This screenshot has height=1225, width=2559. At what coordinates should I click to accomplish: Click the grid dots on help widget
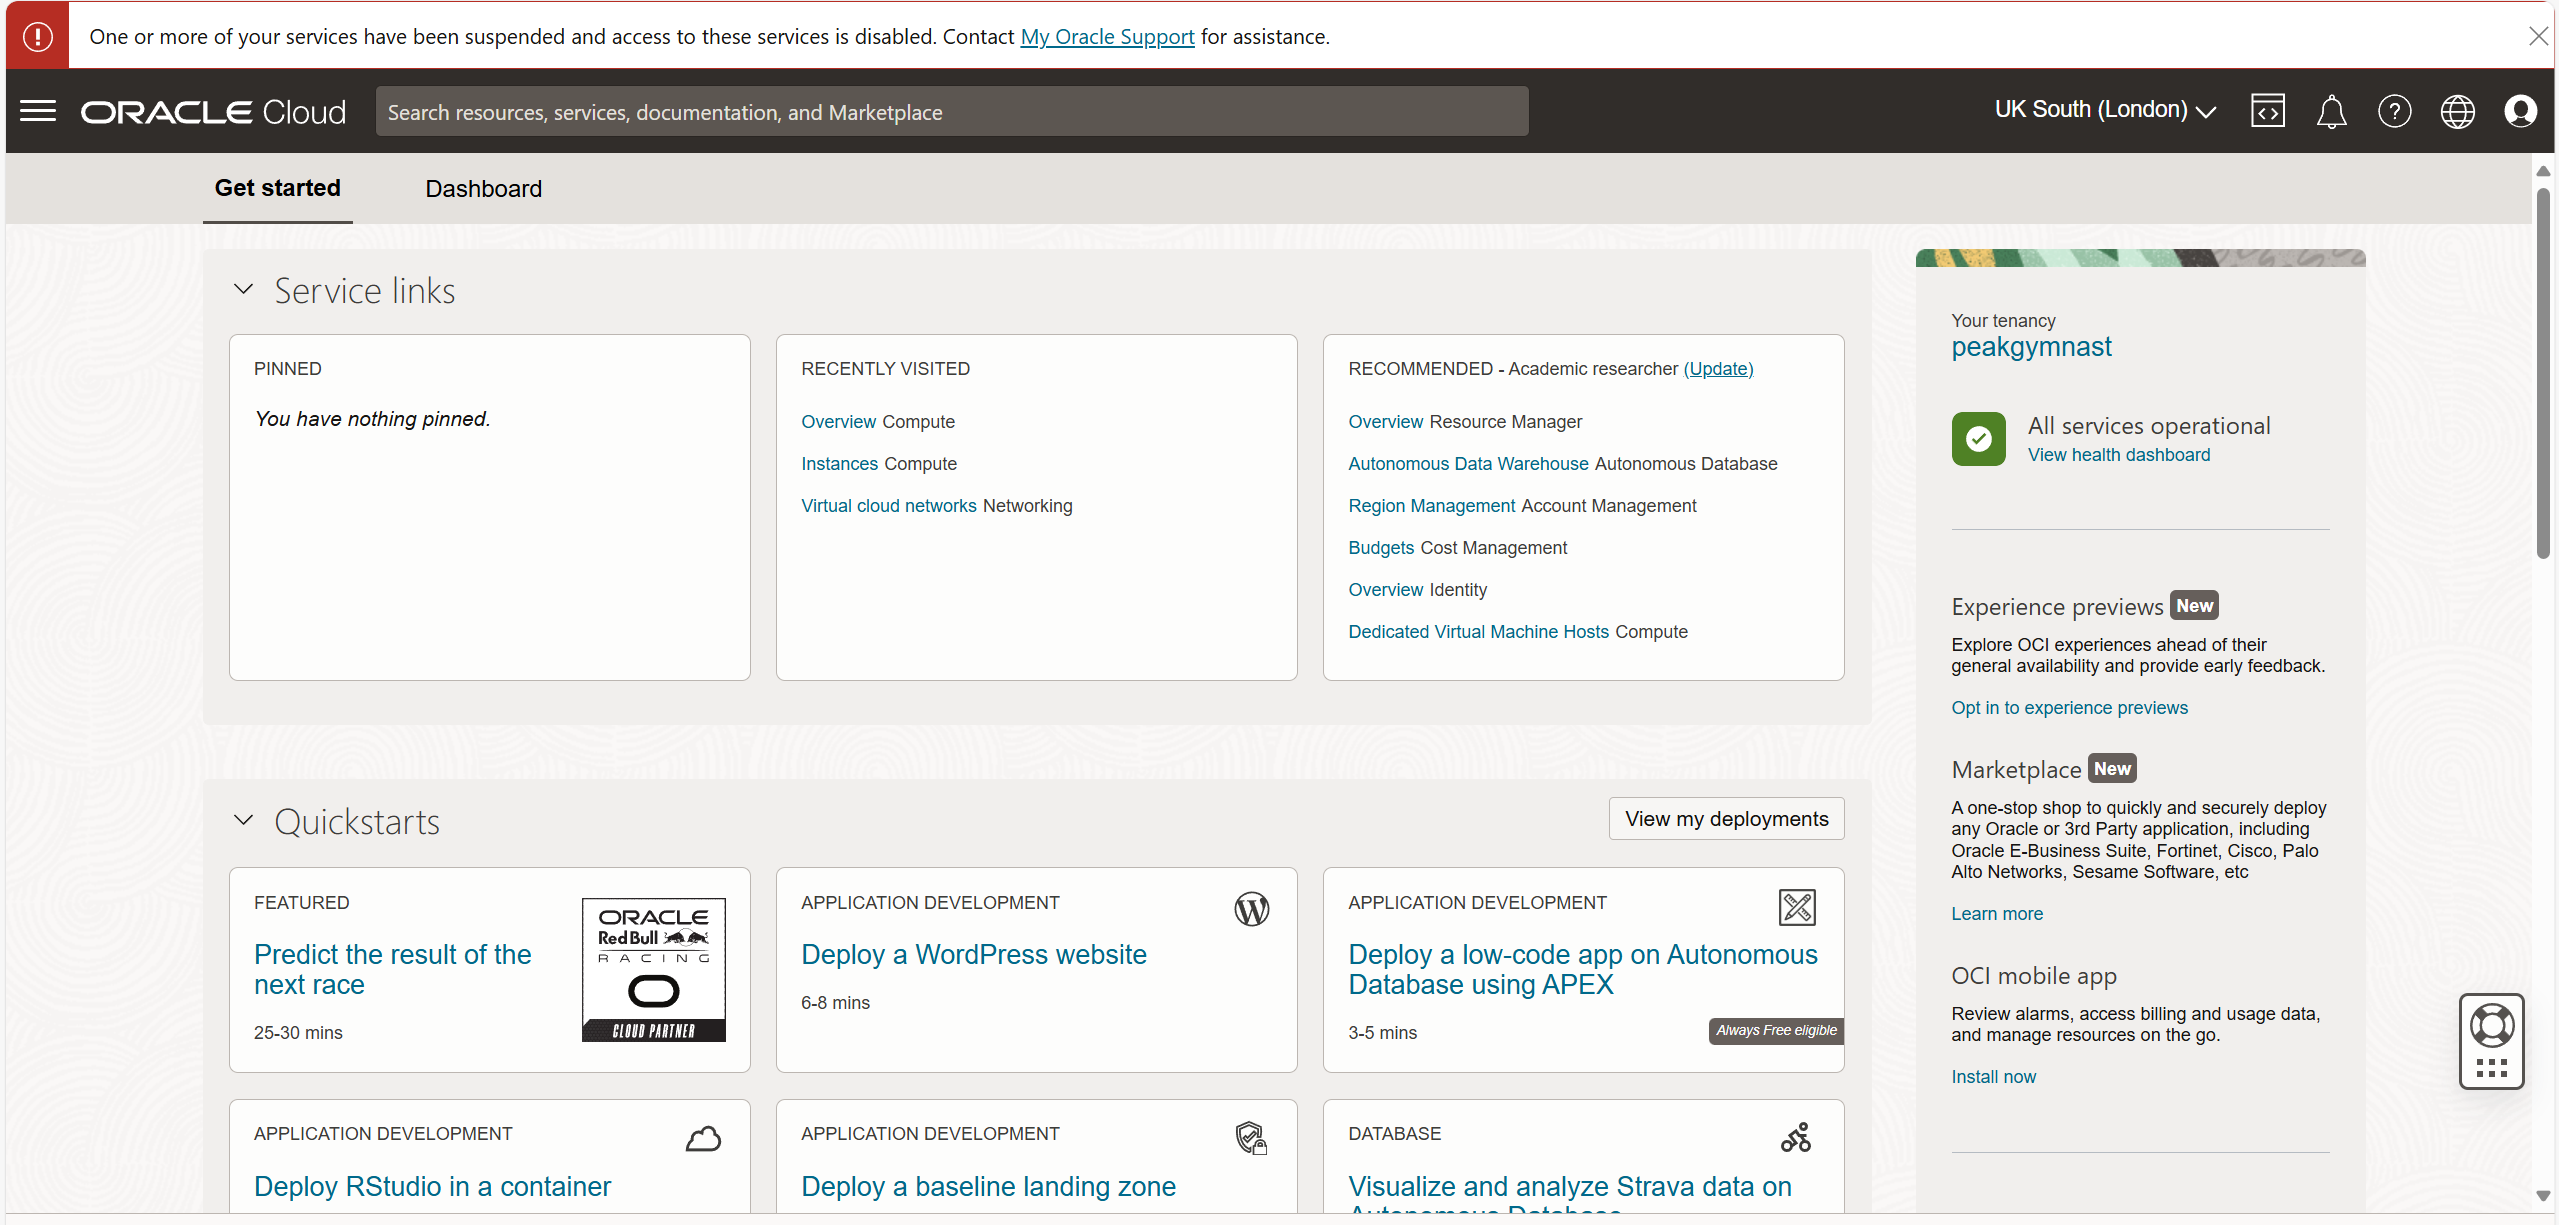[2492, 1068]
